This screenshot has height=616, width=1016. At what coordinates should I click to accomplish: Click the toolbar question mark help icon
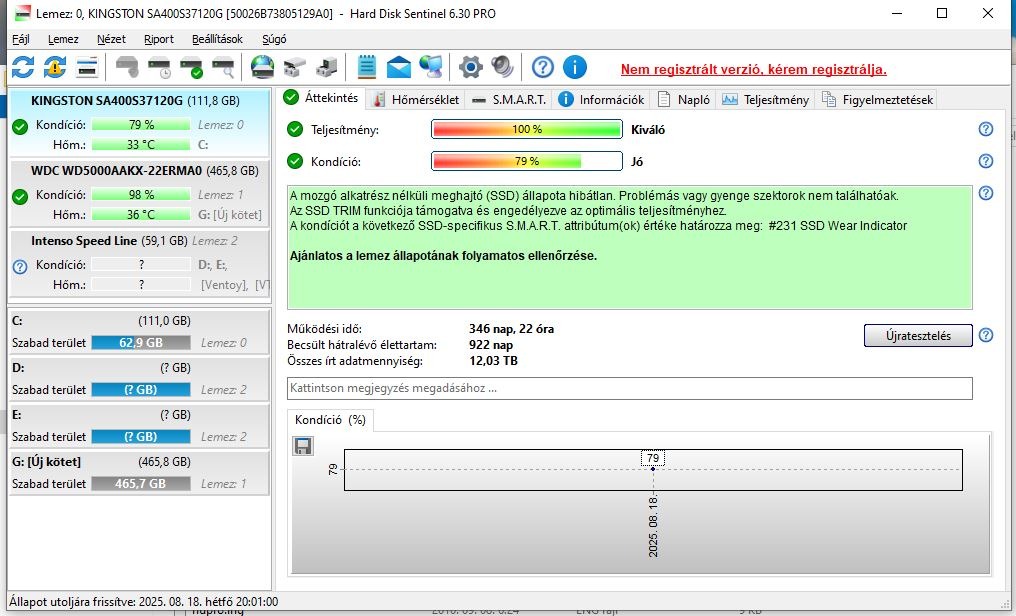(x=542, y=67)
